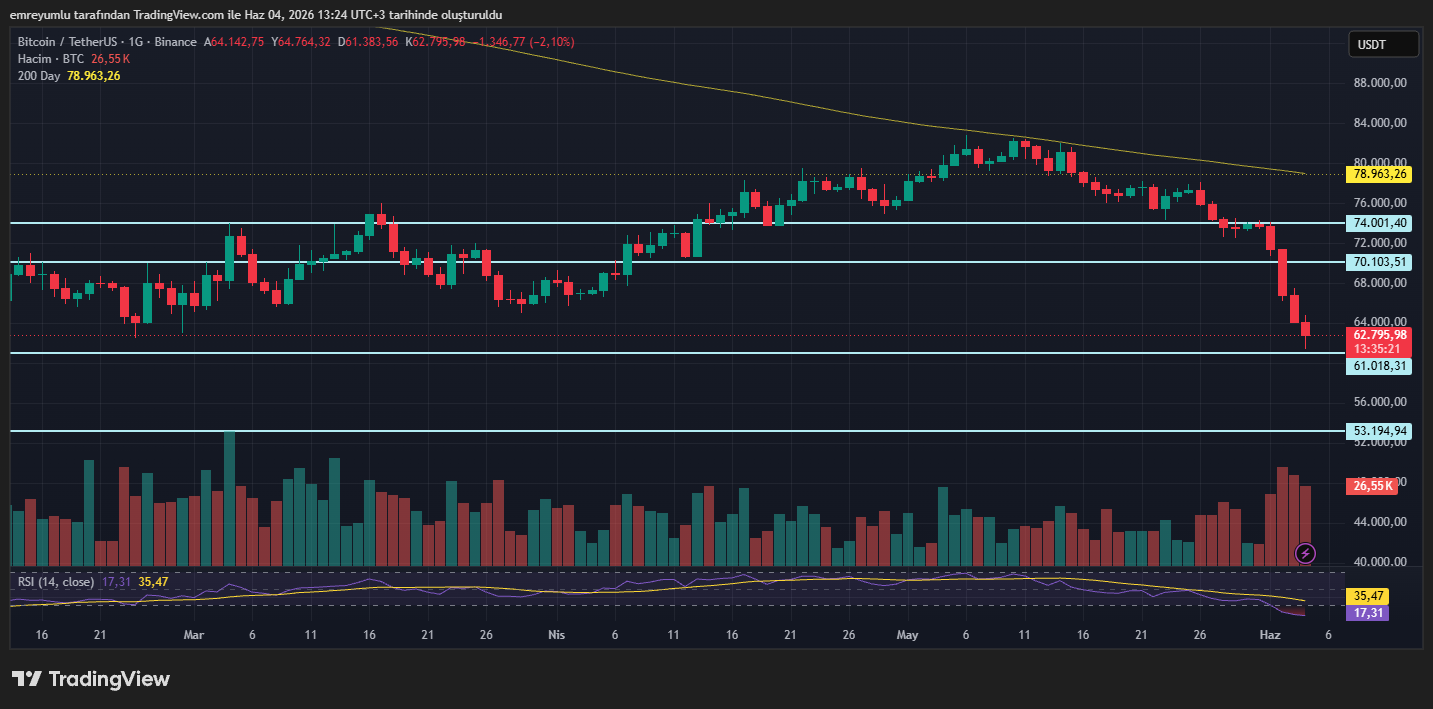1433x709 pixels.
Task: Click the 'Nis' label on the time axis
Action: click(x=556, y=635)
